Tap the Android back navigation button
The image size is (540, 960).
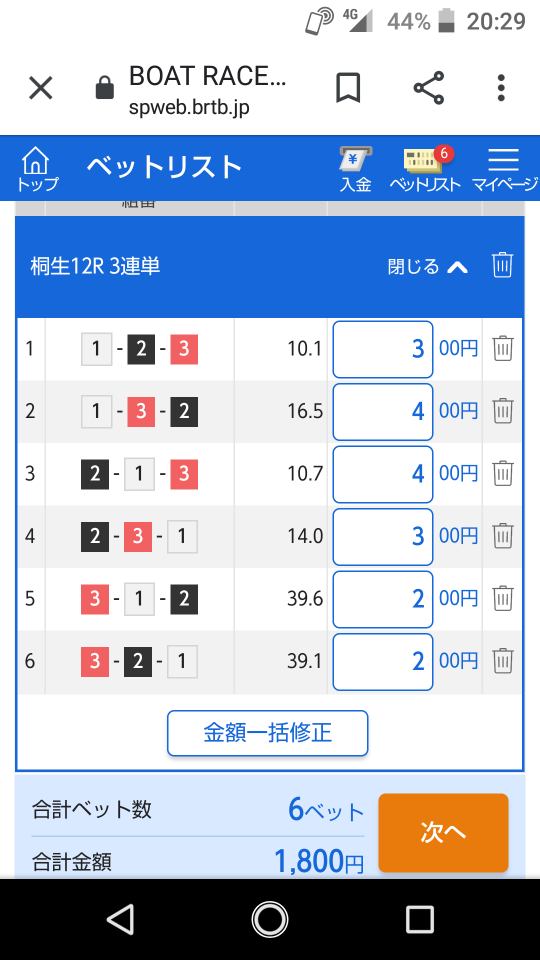pyautogui.click(x=119, y=920)
